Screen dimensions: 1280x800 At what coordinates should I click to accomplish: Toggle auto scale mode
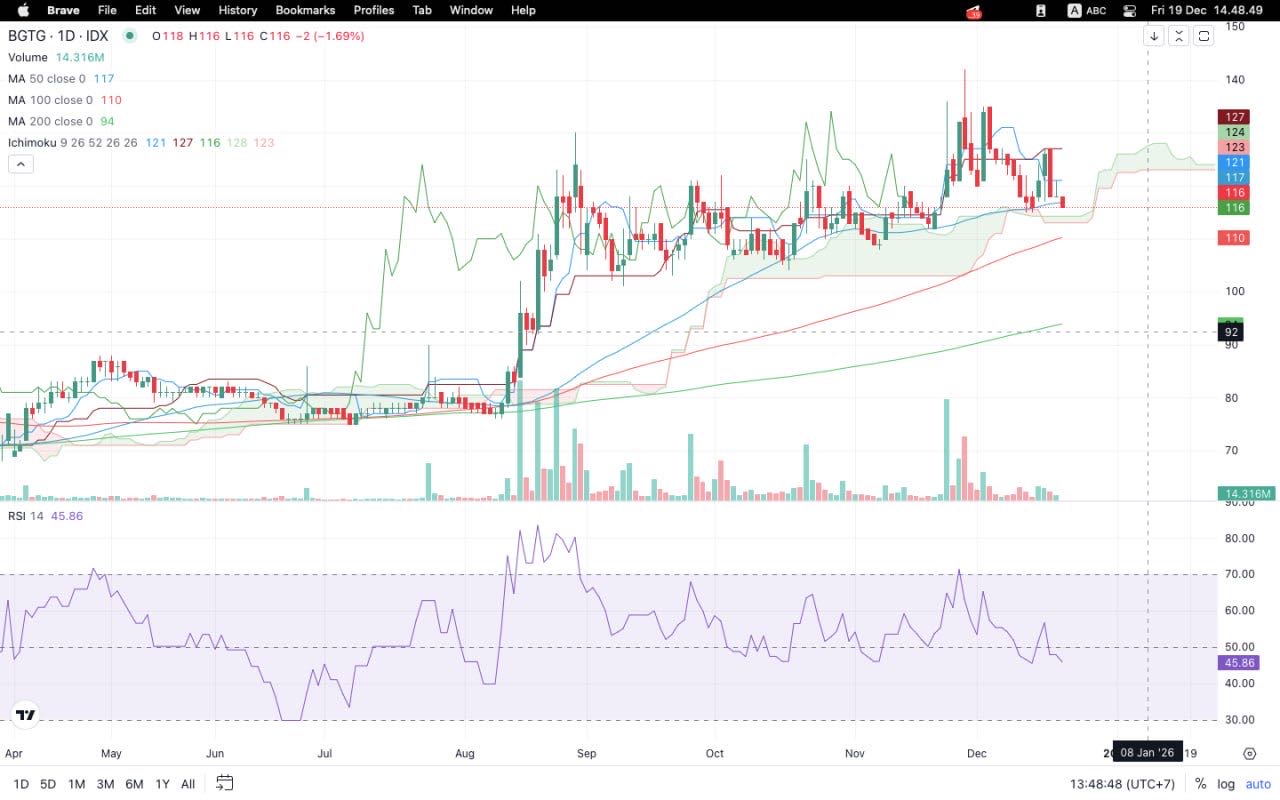tap(1257, 783)
